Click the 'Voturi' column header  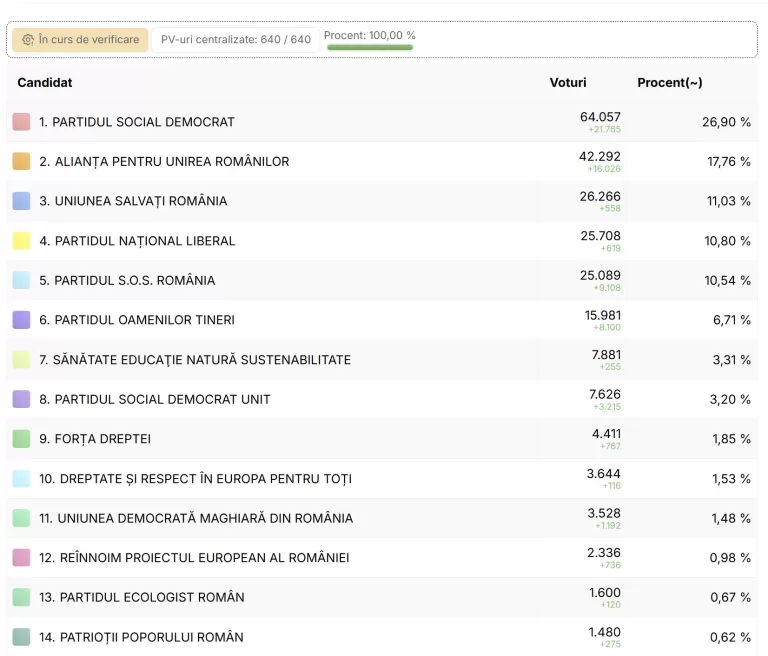(568, 82)
